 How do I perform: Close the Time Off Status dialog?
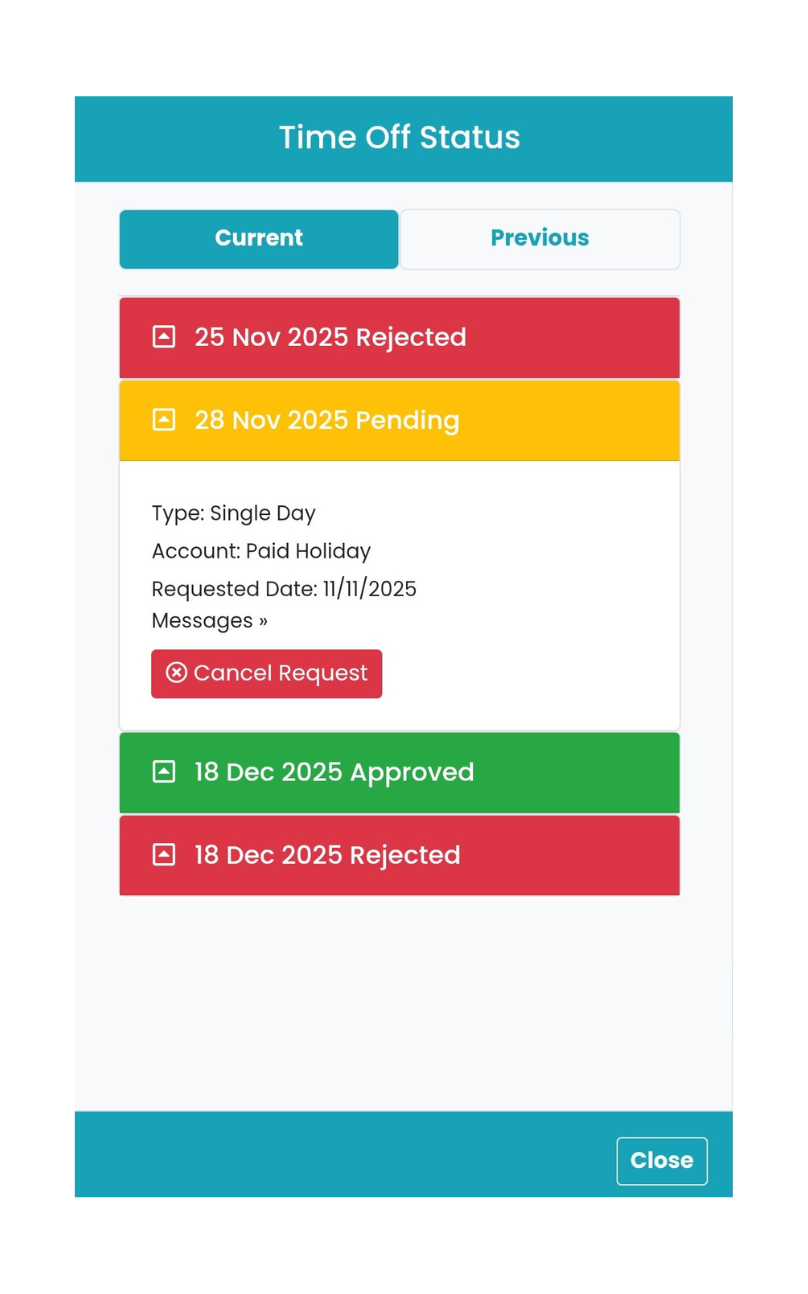pyautogui.click(x=661, y=1161)
